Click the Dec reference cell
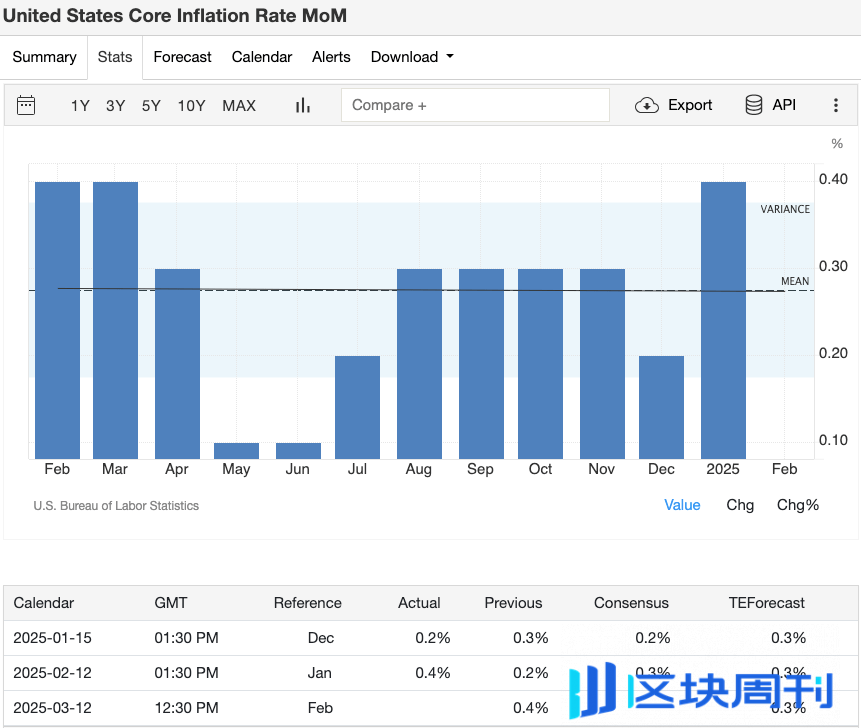 click(321, 638)
